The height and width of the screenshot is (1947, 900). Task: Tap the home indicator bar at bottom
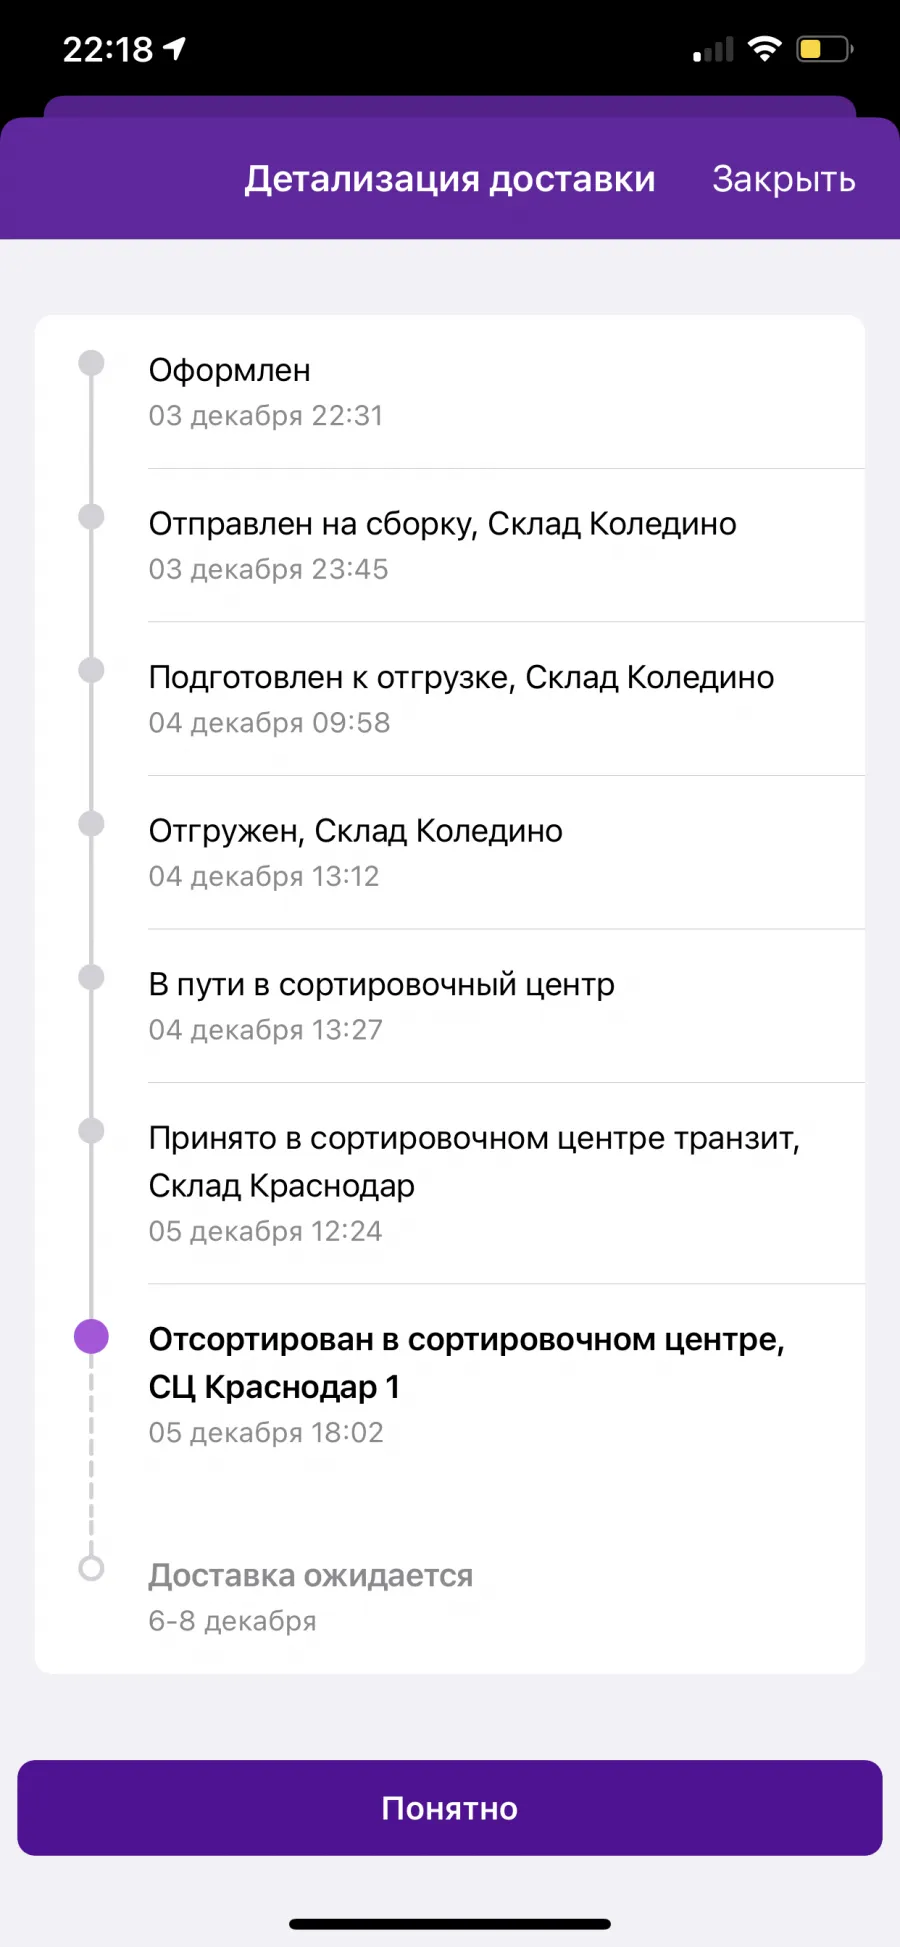(x=450, y=1923)
